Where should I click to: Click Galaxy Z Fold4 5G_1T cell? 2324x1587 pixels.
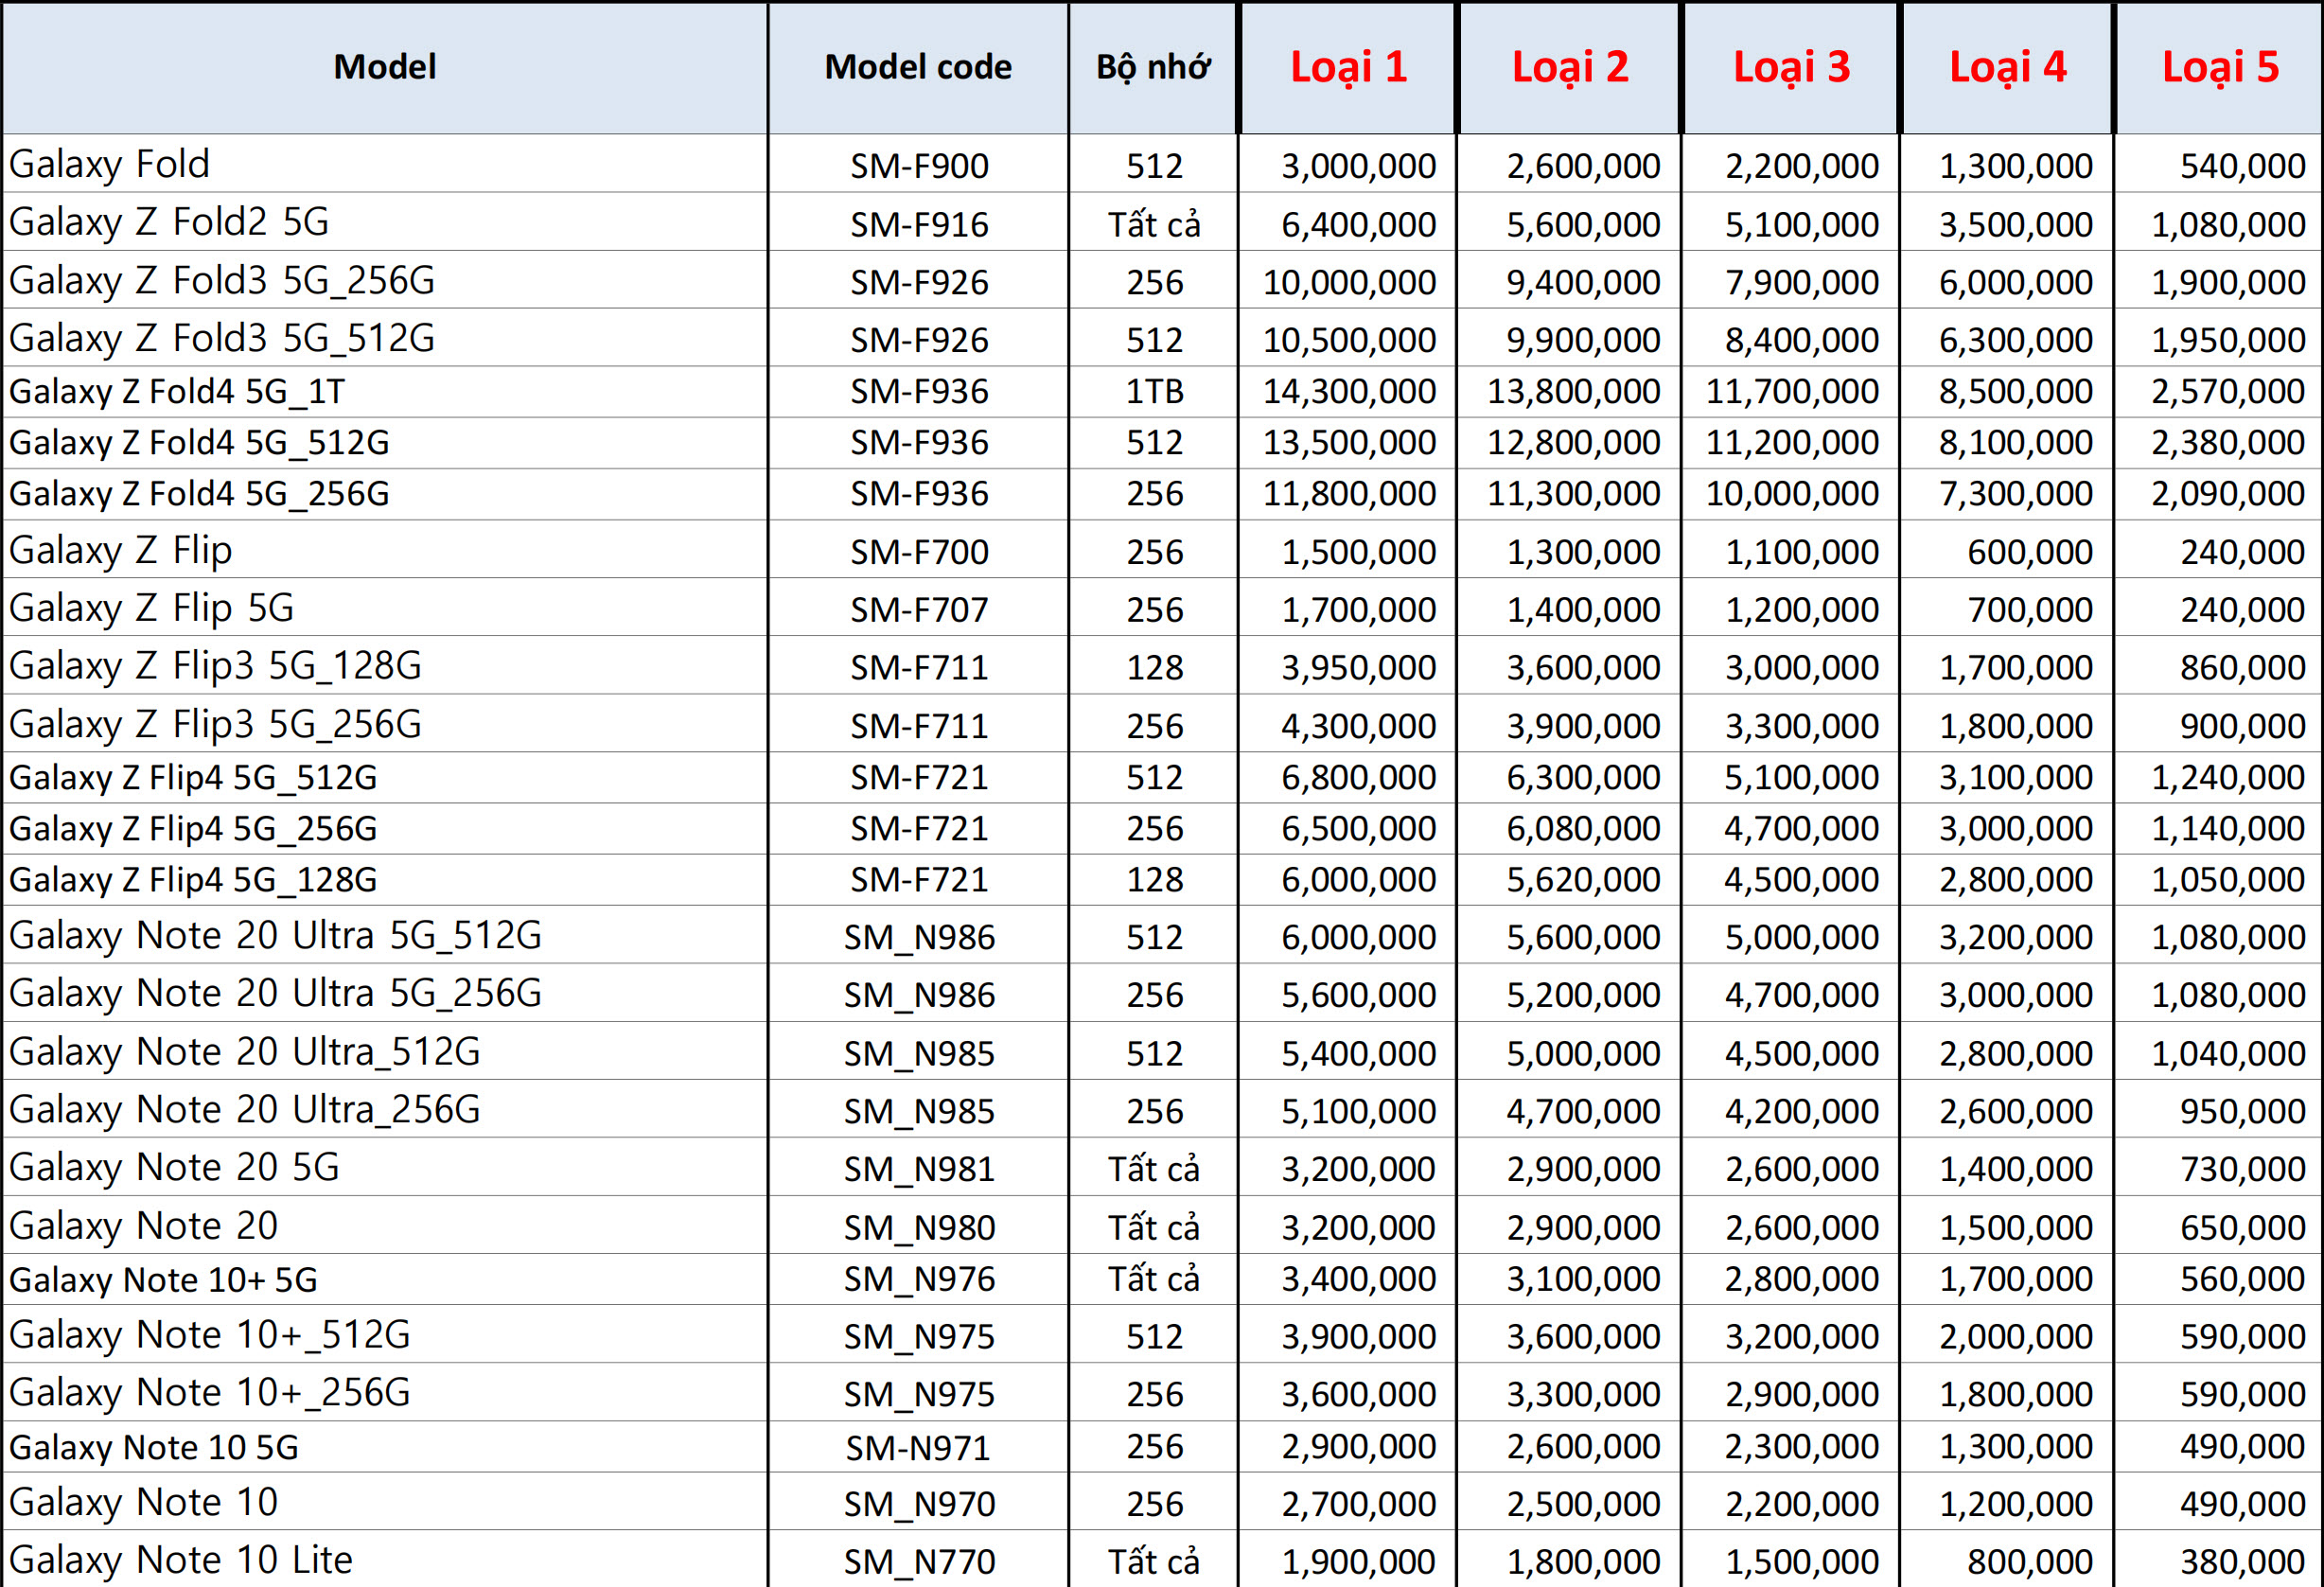[176, 392]
